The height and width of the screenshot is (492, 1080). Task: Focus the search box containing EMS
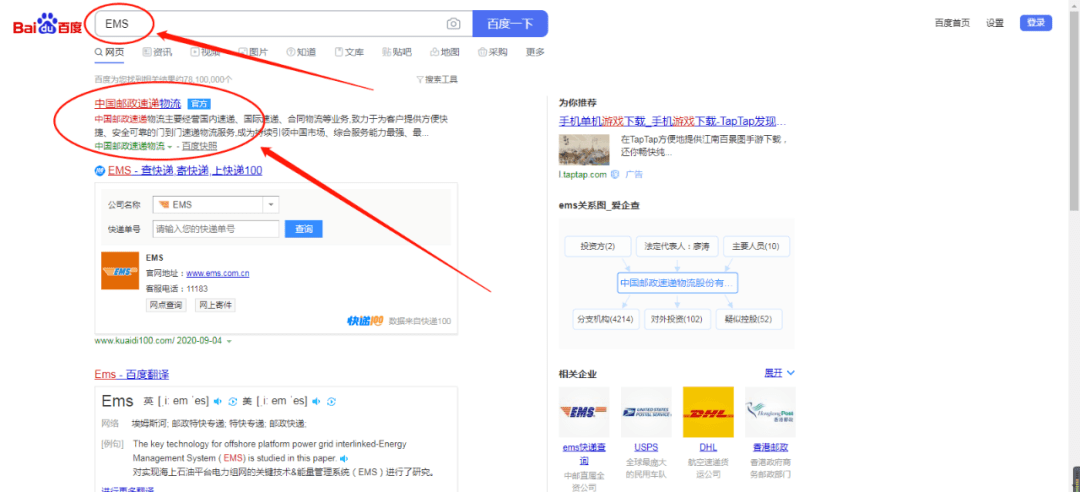click(x=284, y=23)
